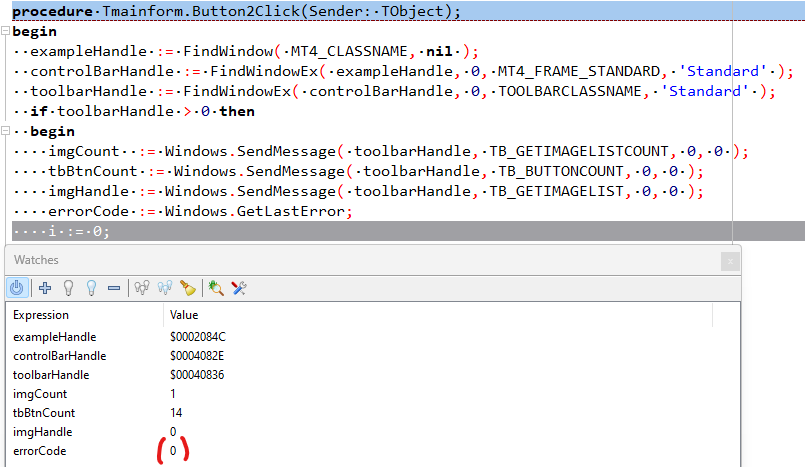Click the wrench and screwdriver properties icon
The width and height of the screenshot is (805, 467).
239,288
